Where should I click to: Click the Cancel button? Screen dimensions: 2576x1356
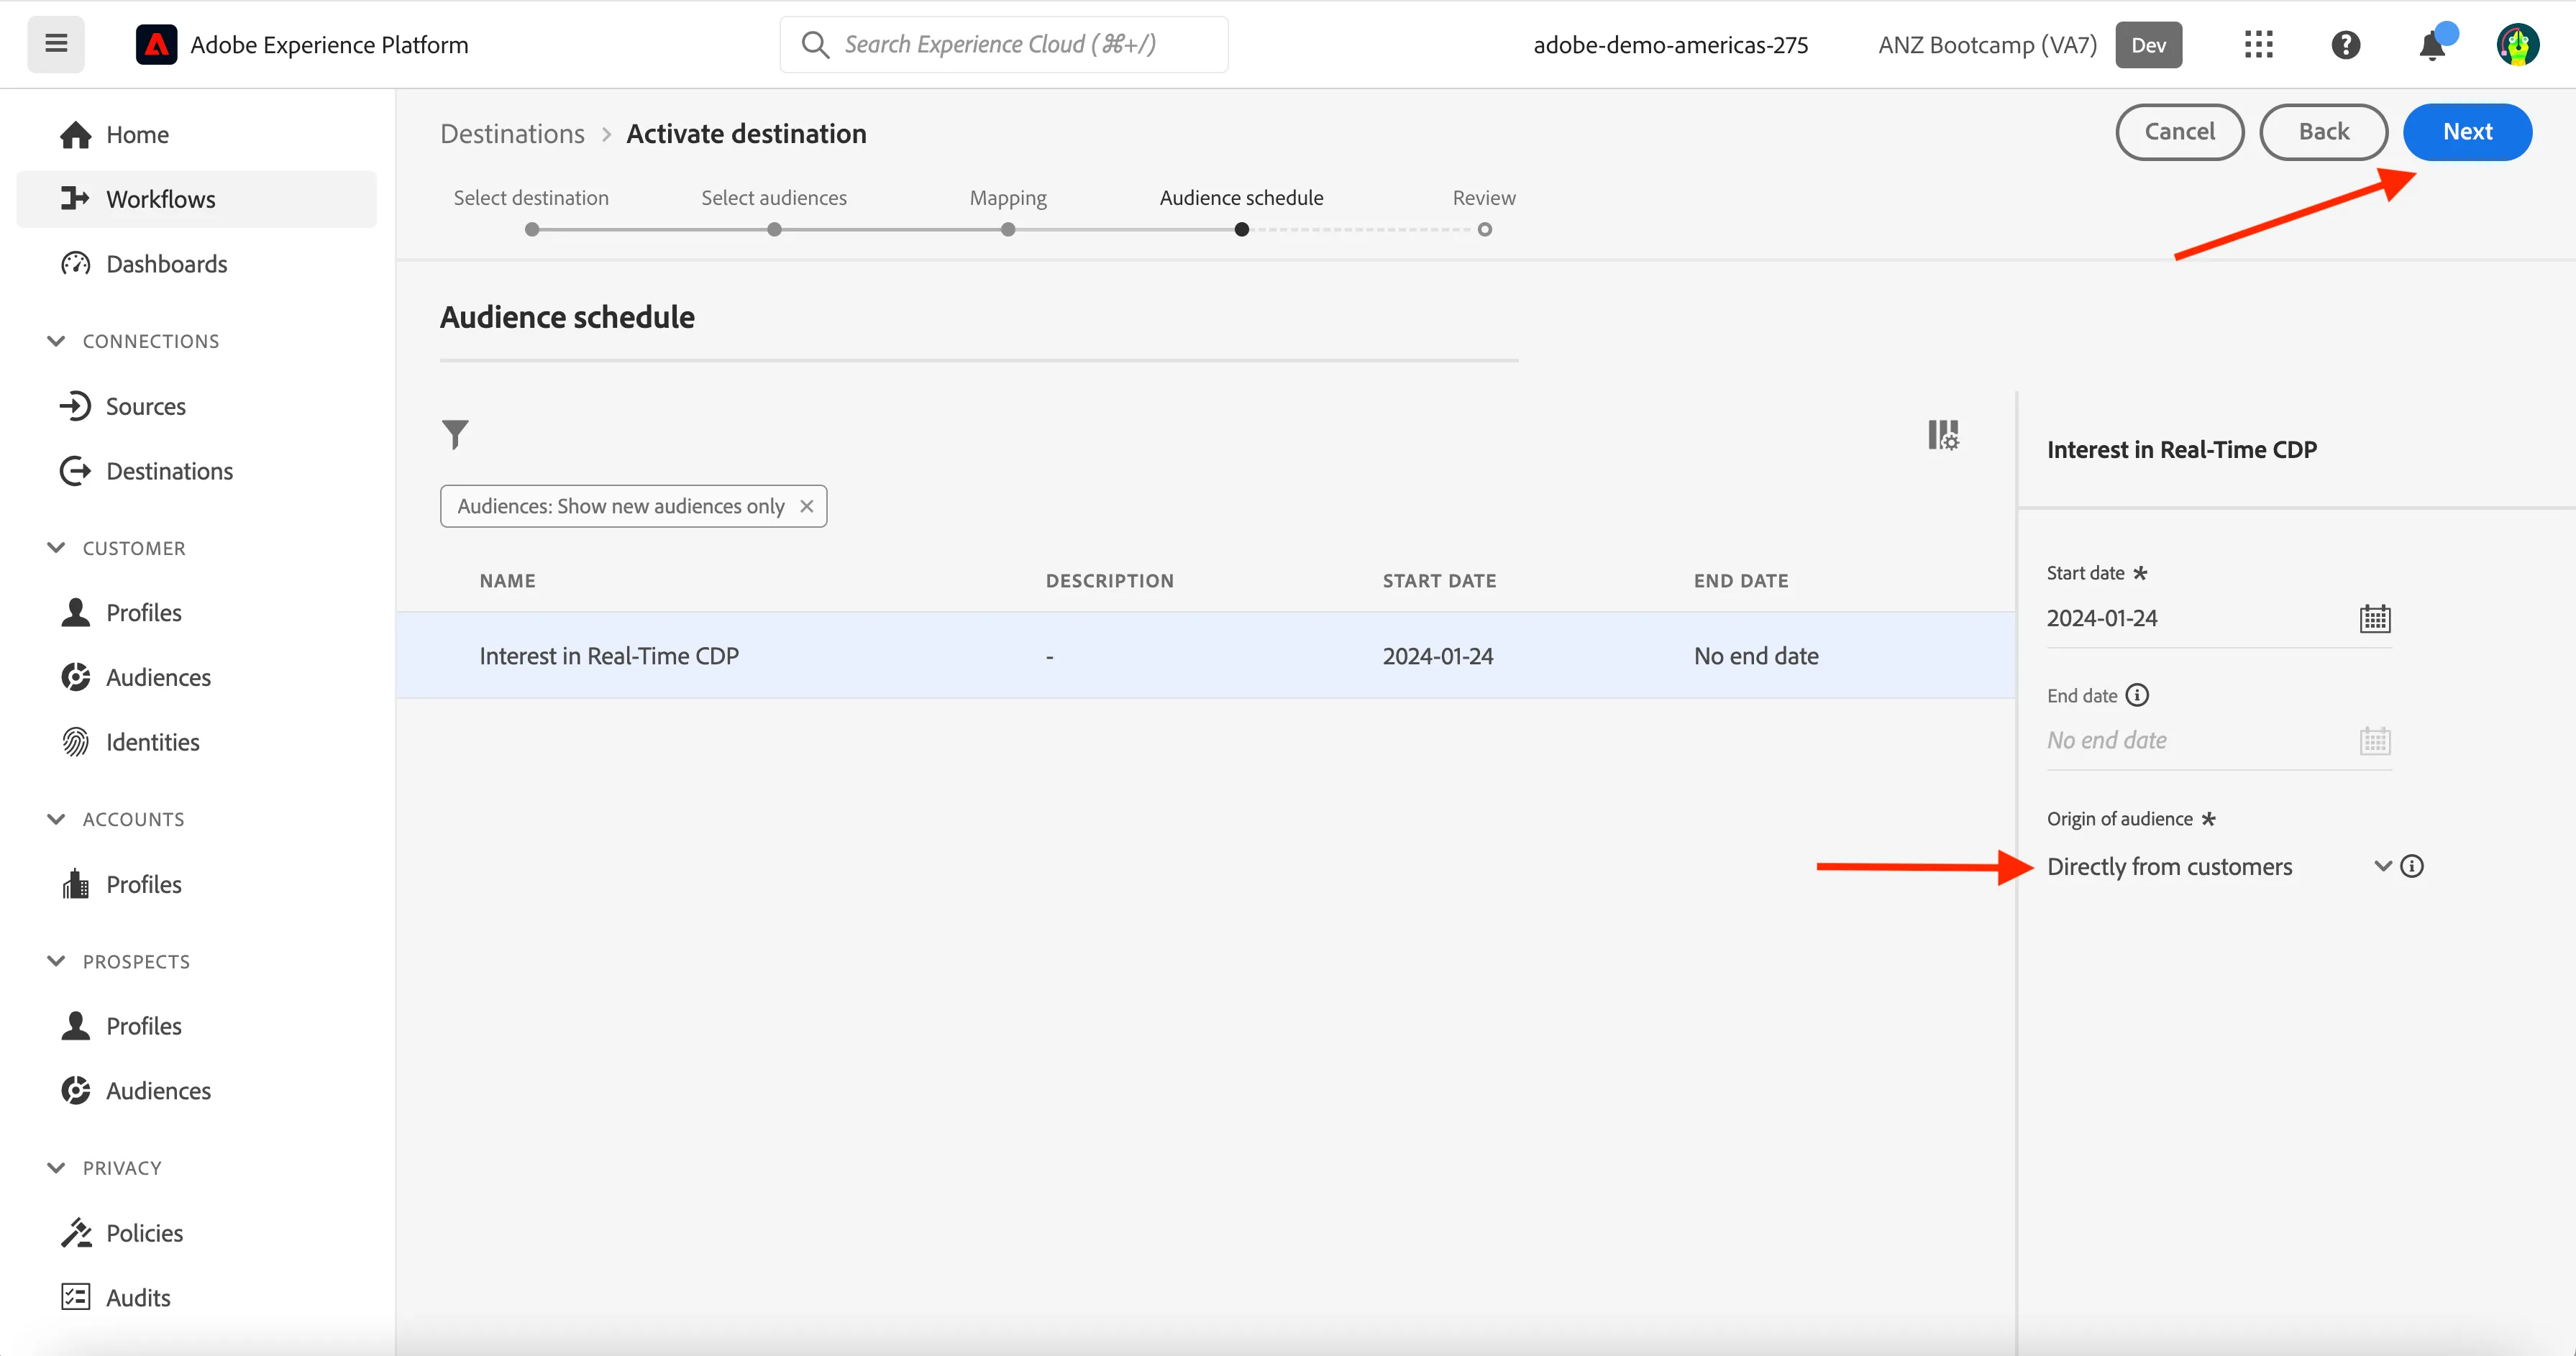point(2180,132)
